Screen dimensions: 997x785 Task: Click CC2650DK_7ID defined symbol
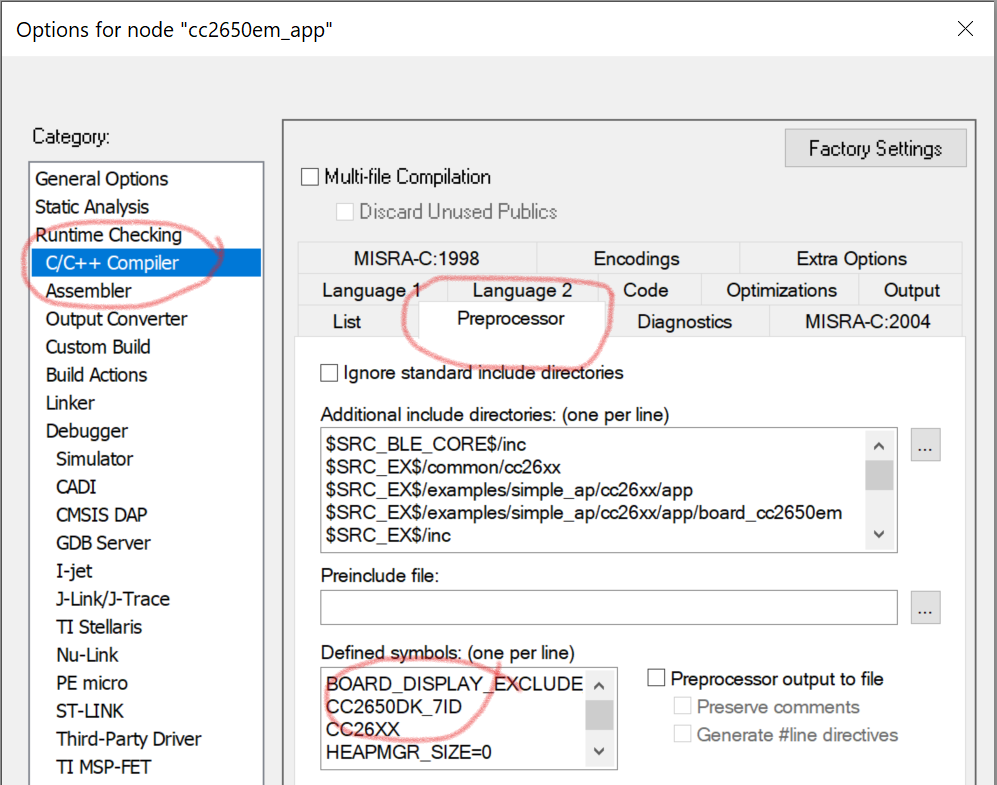pyautogui.click(x=394, y=706)
